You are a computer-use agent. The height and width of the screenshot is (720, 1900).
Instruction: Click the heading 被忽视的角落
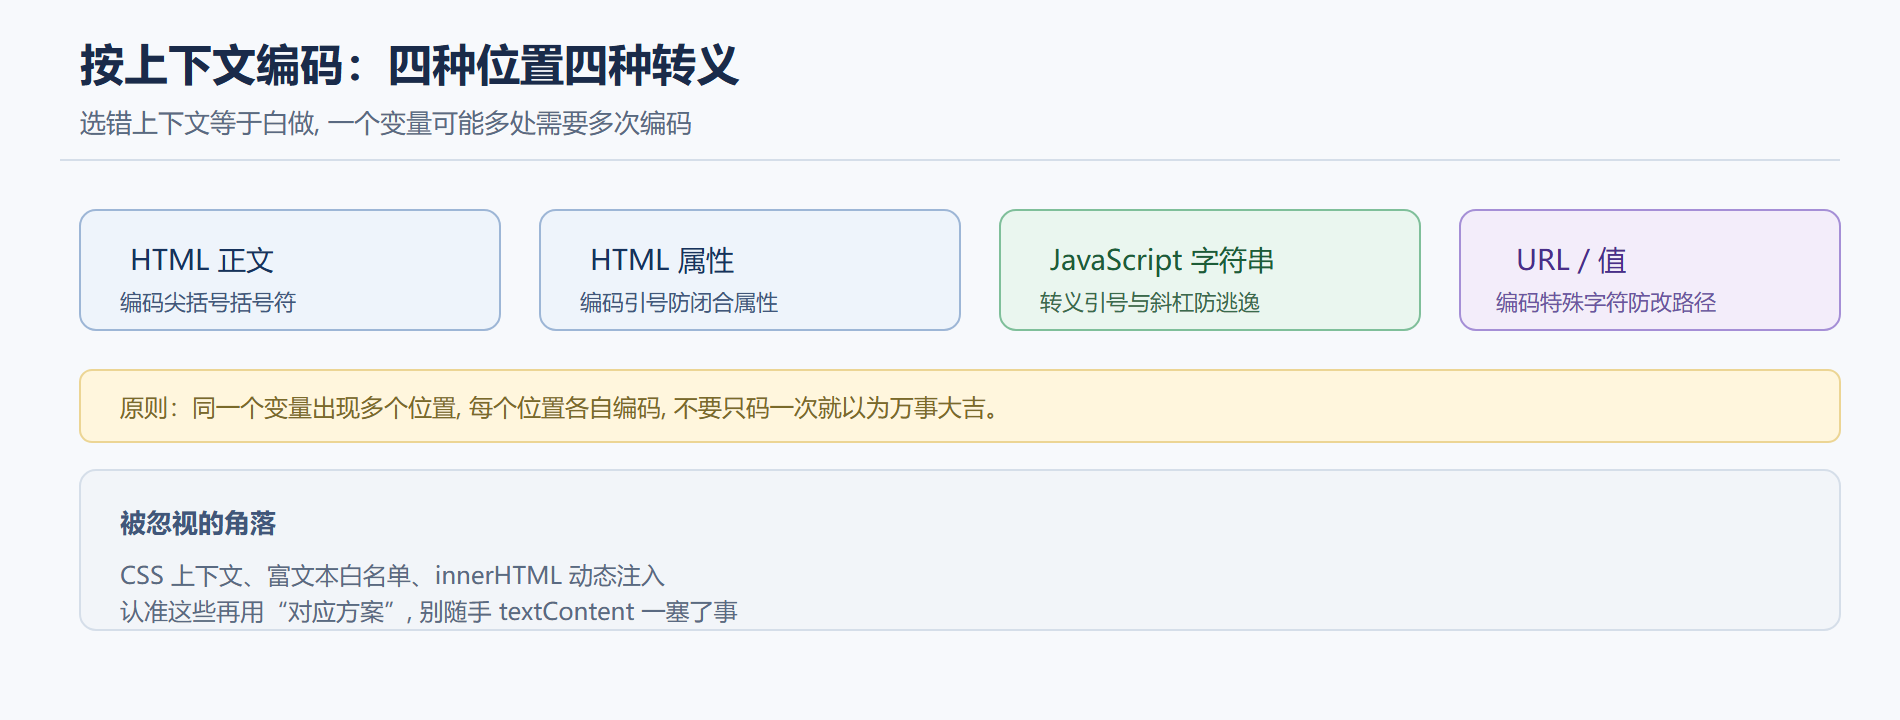[198, 523]
